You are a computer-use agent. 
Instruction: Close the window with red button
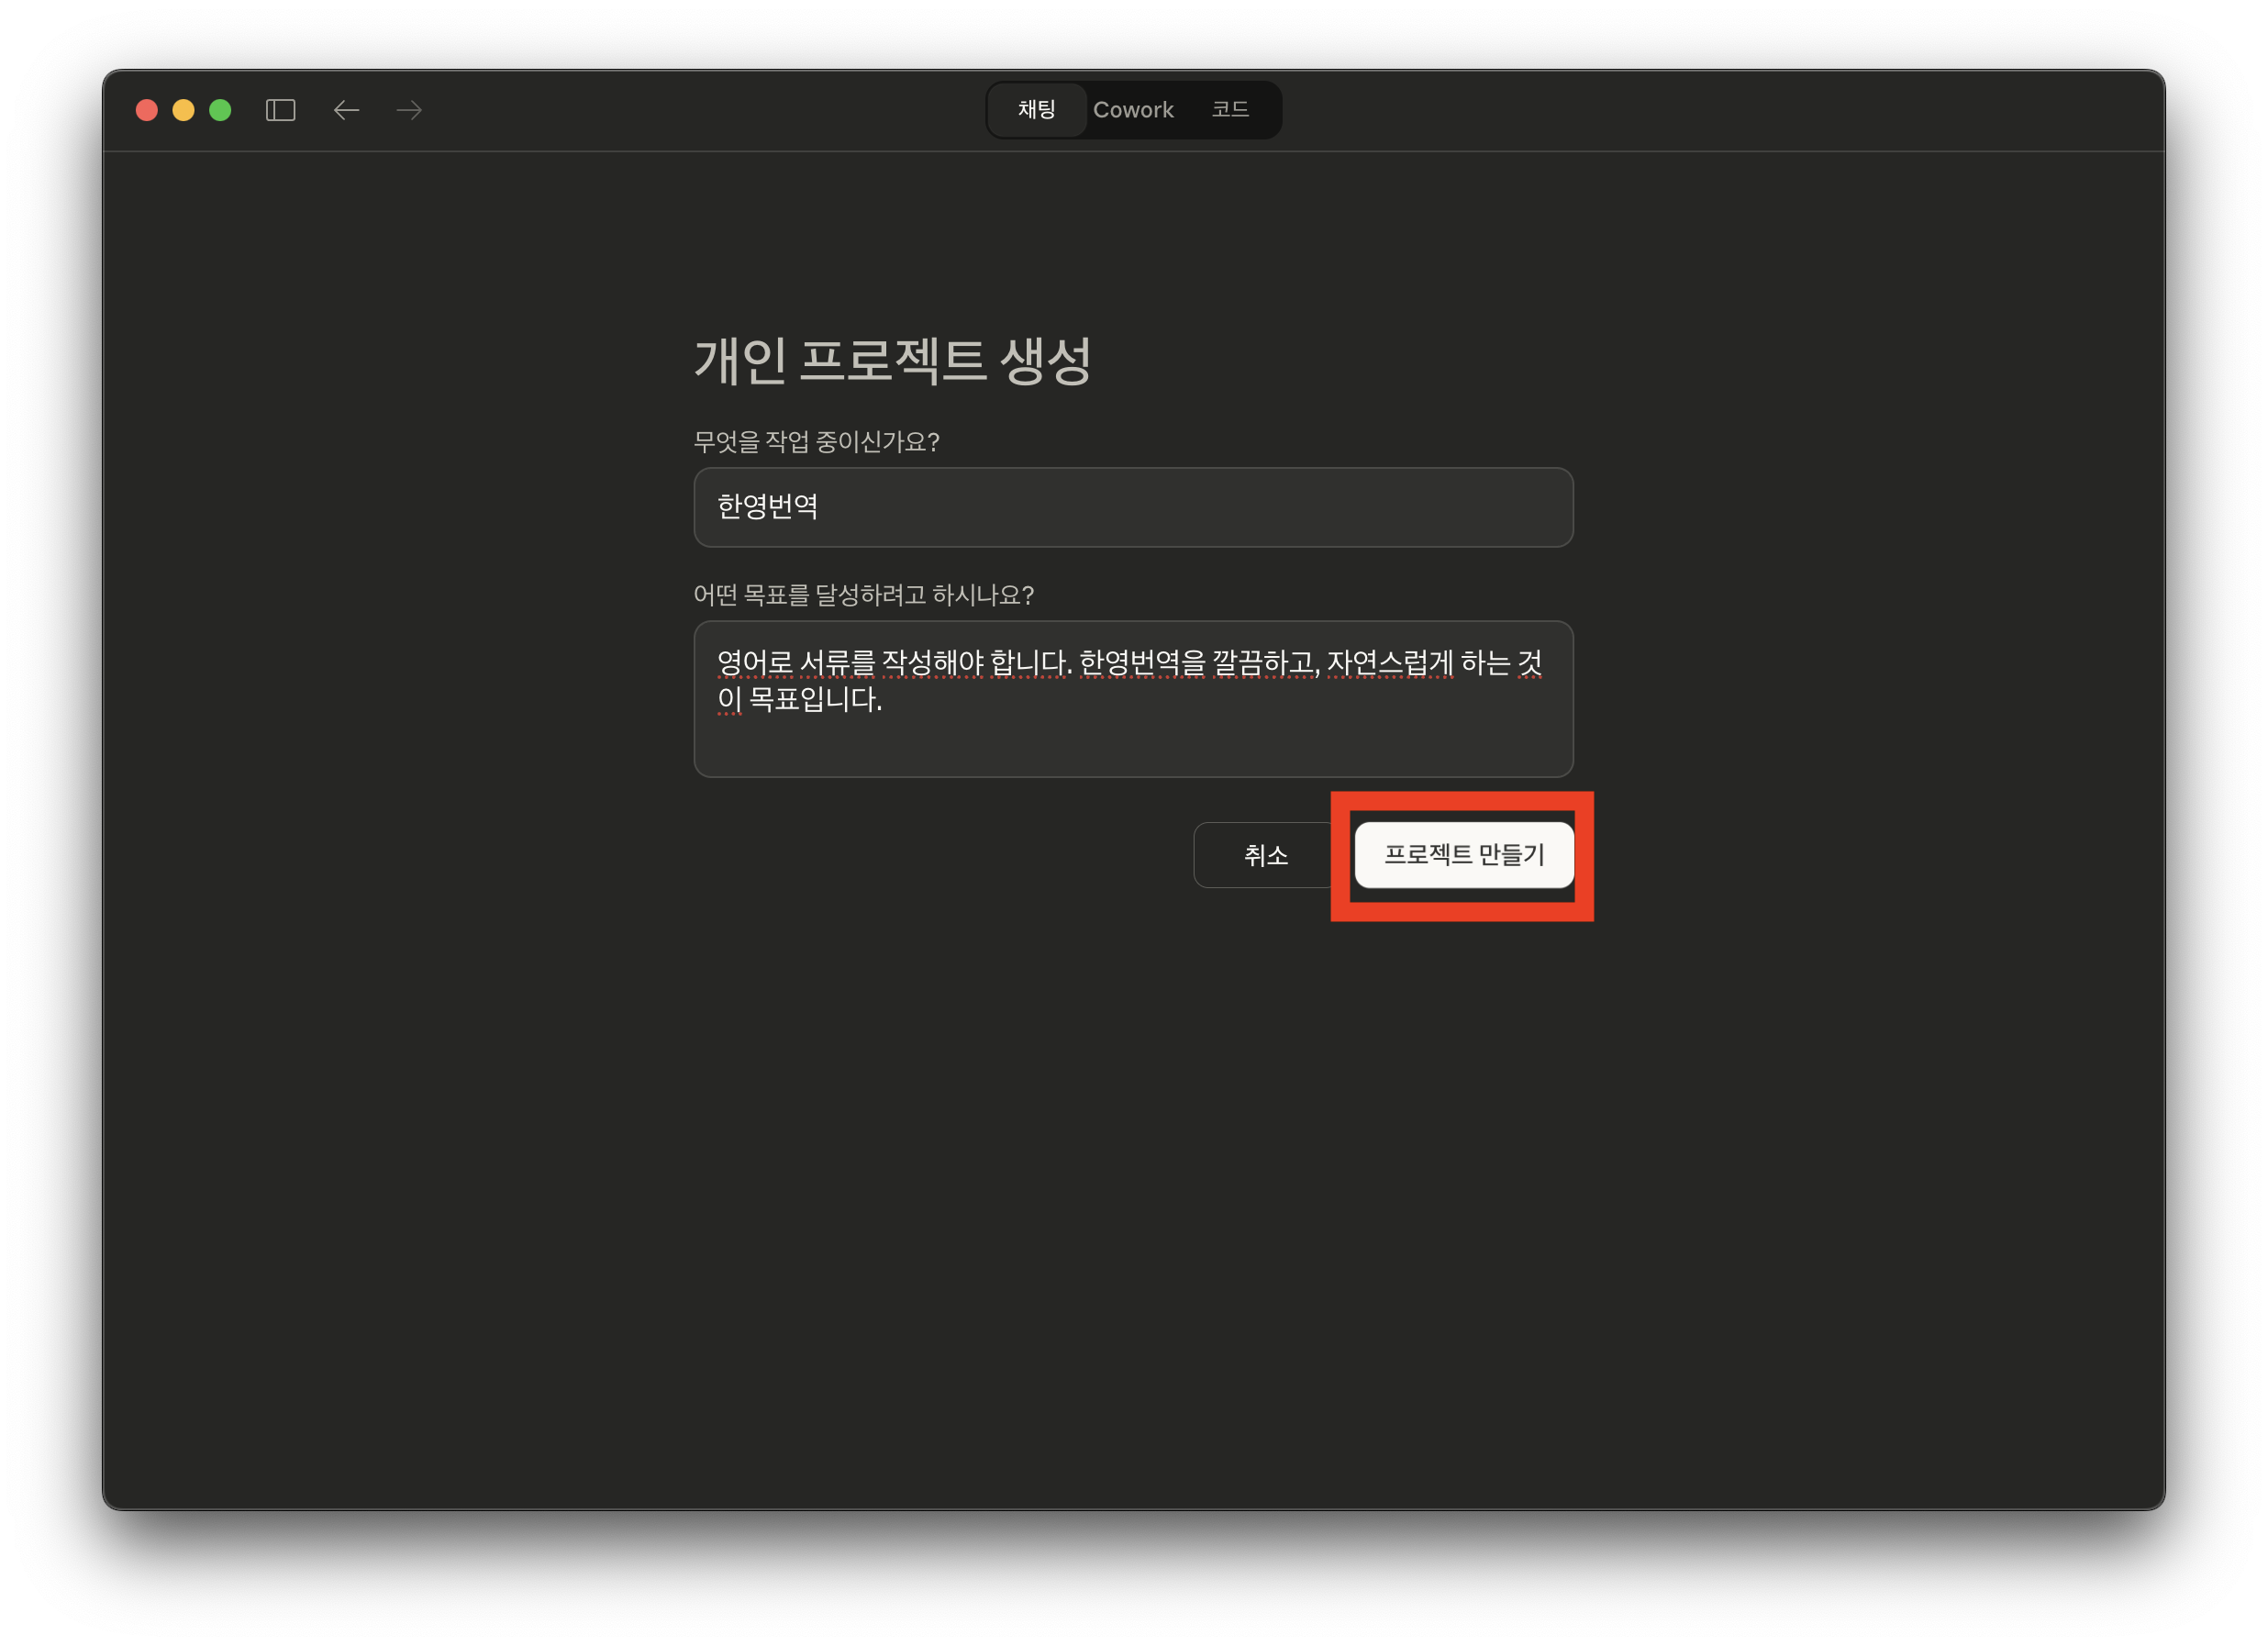pyautogui.click(x=147, y=110)
